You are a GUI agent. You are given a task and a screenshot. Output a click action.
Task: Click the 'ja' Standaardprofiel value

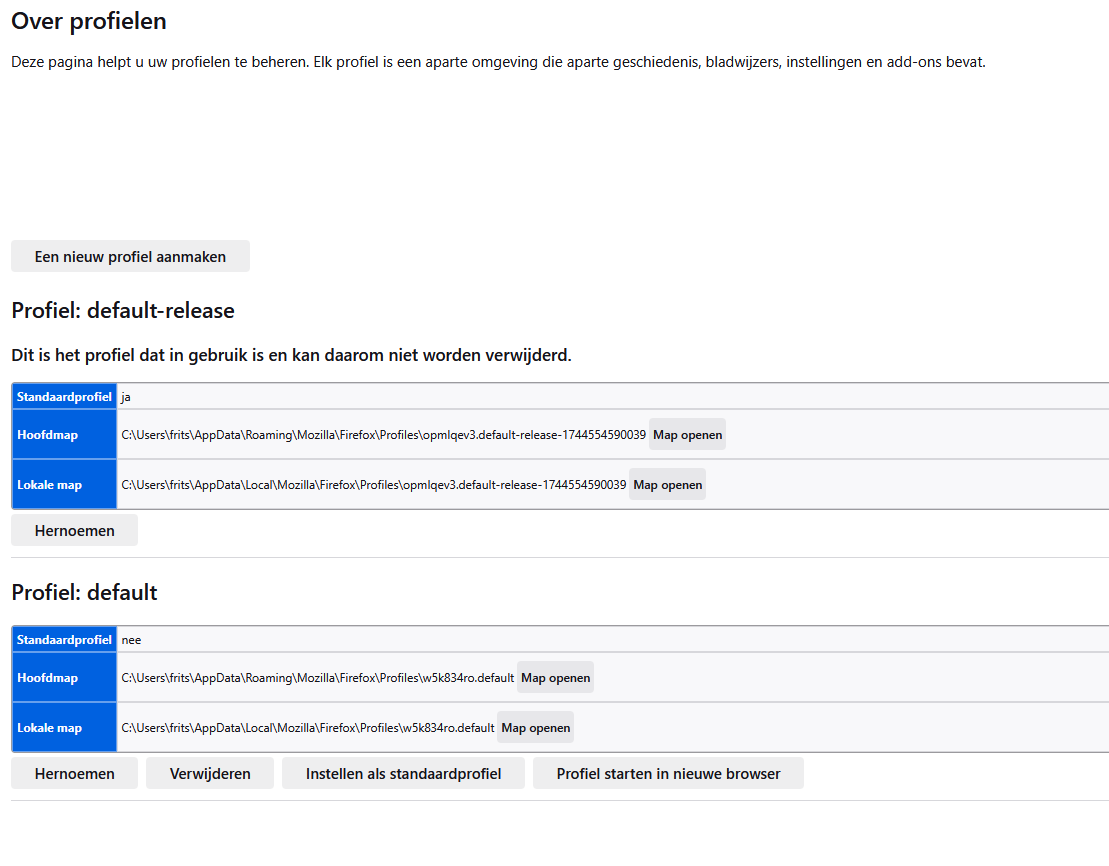click(x=126, y=397)
